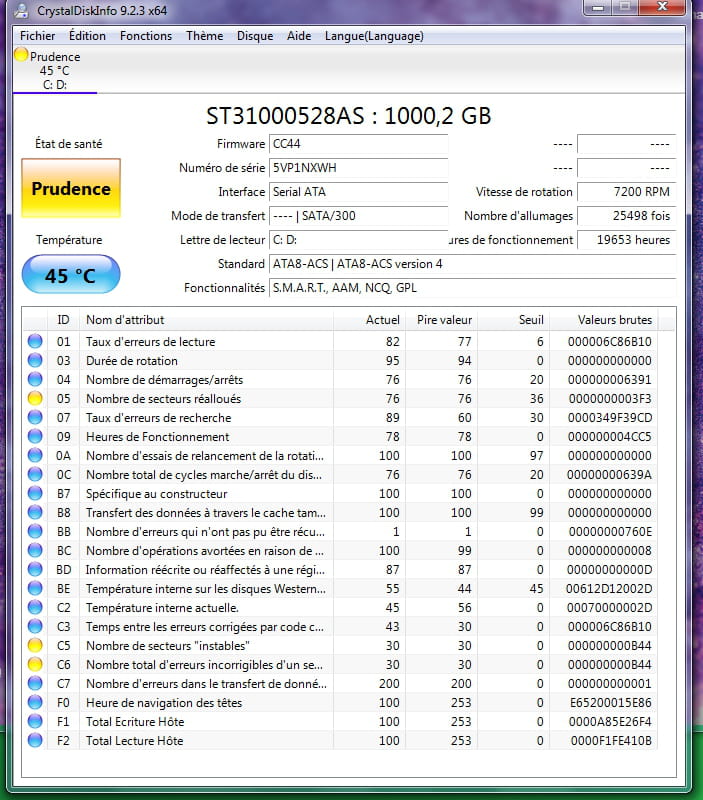Open the Thème menu

(205, 36)
